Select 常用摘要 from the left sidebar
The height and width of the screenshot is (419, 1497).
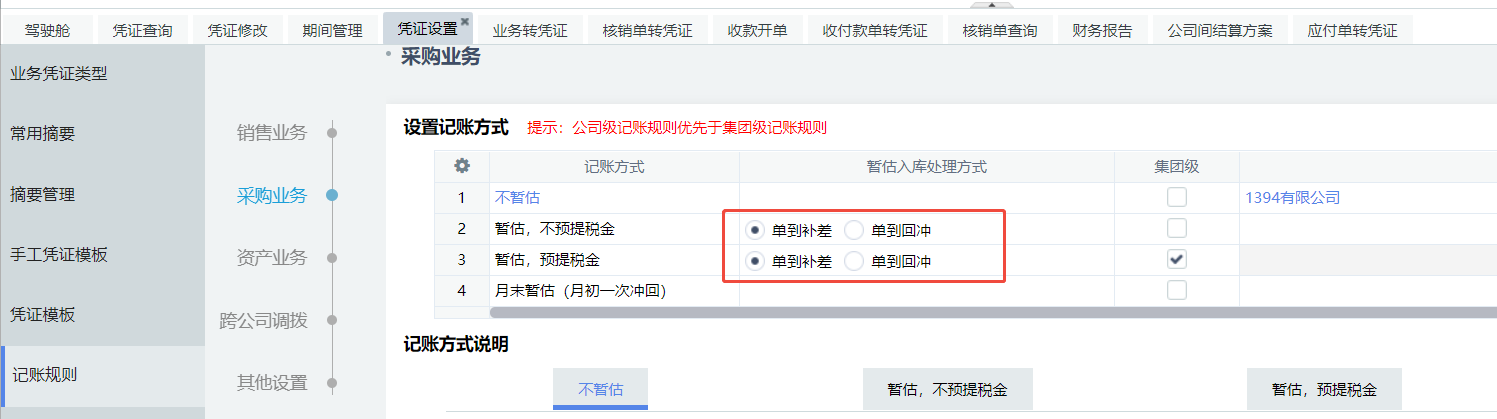[43, 134]
